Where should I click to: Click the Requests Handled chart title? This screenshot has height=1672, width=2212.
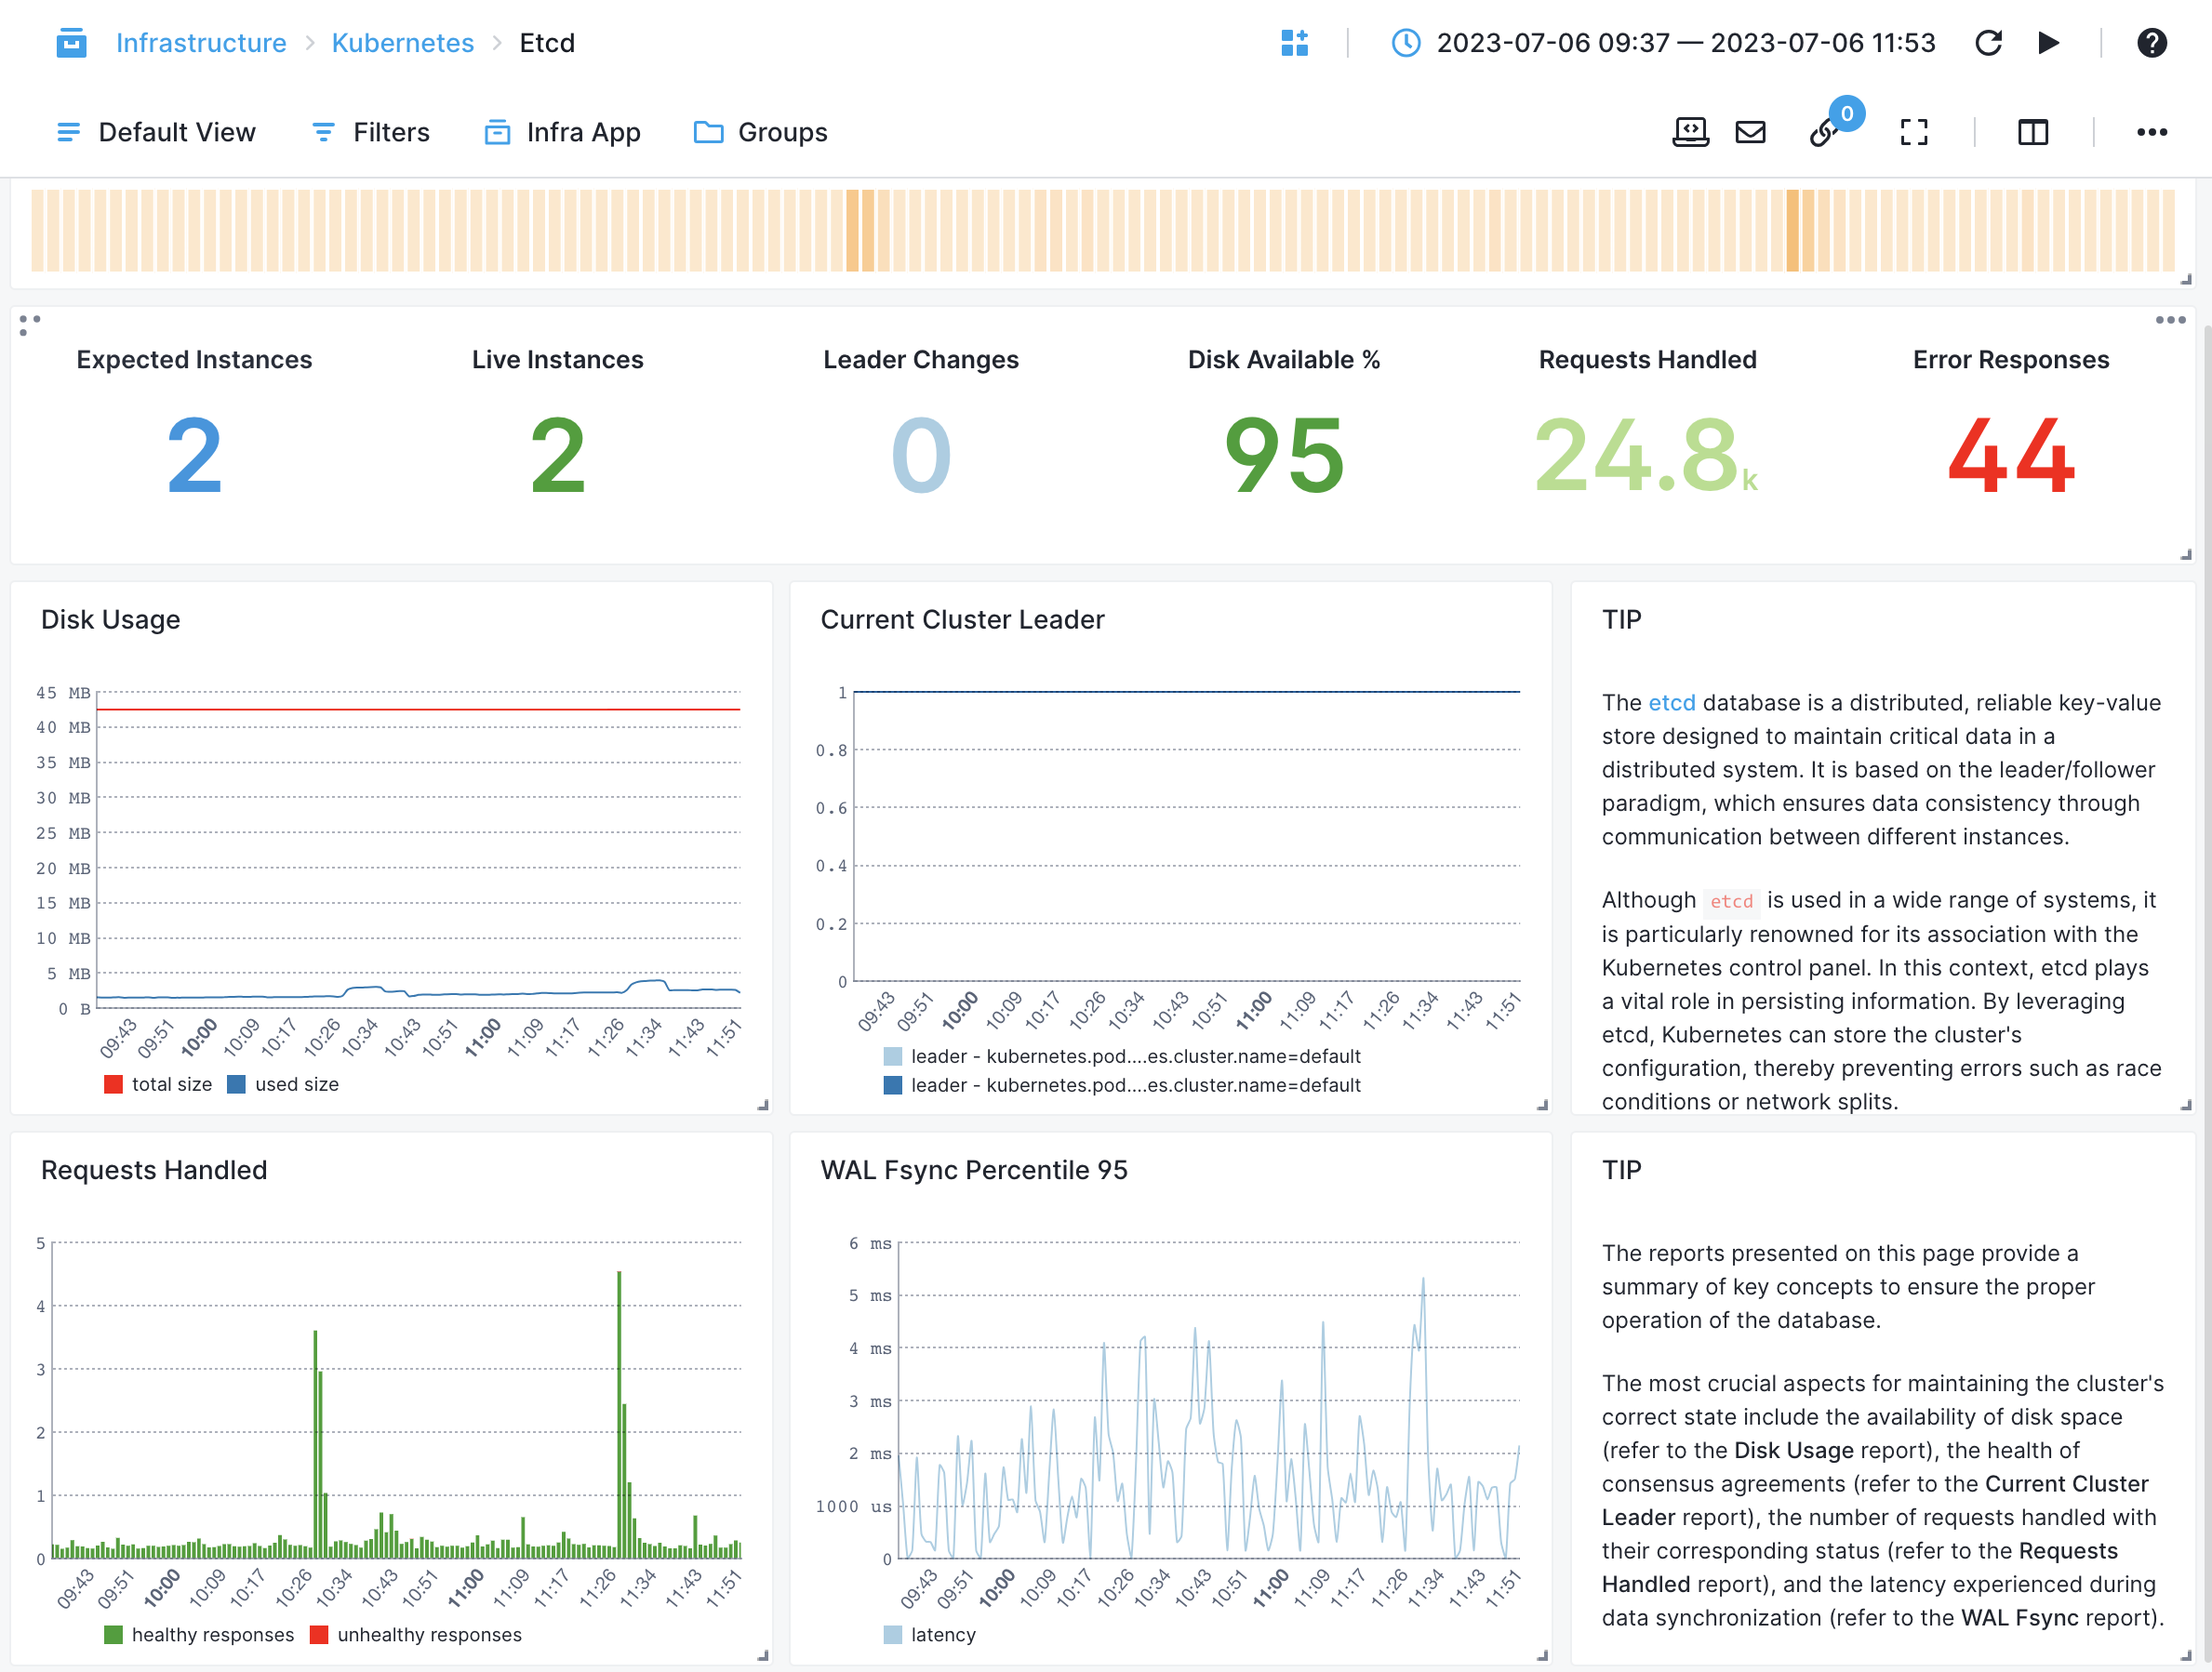point(154,1170)
